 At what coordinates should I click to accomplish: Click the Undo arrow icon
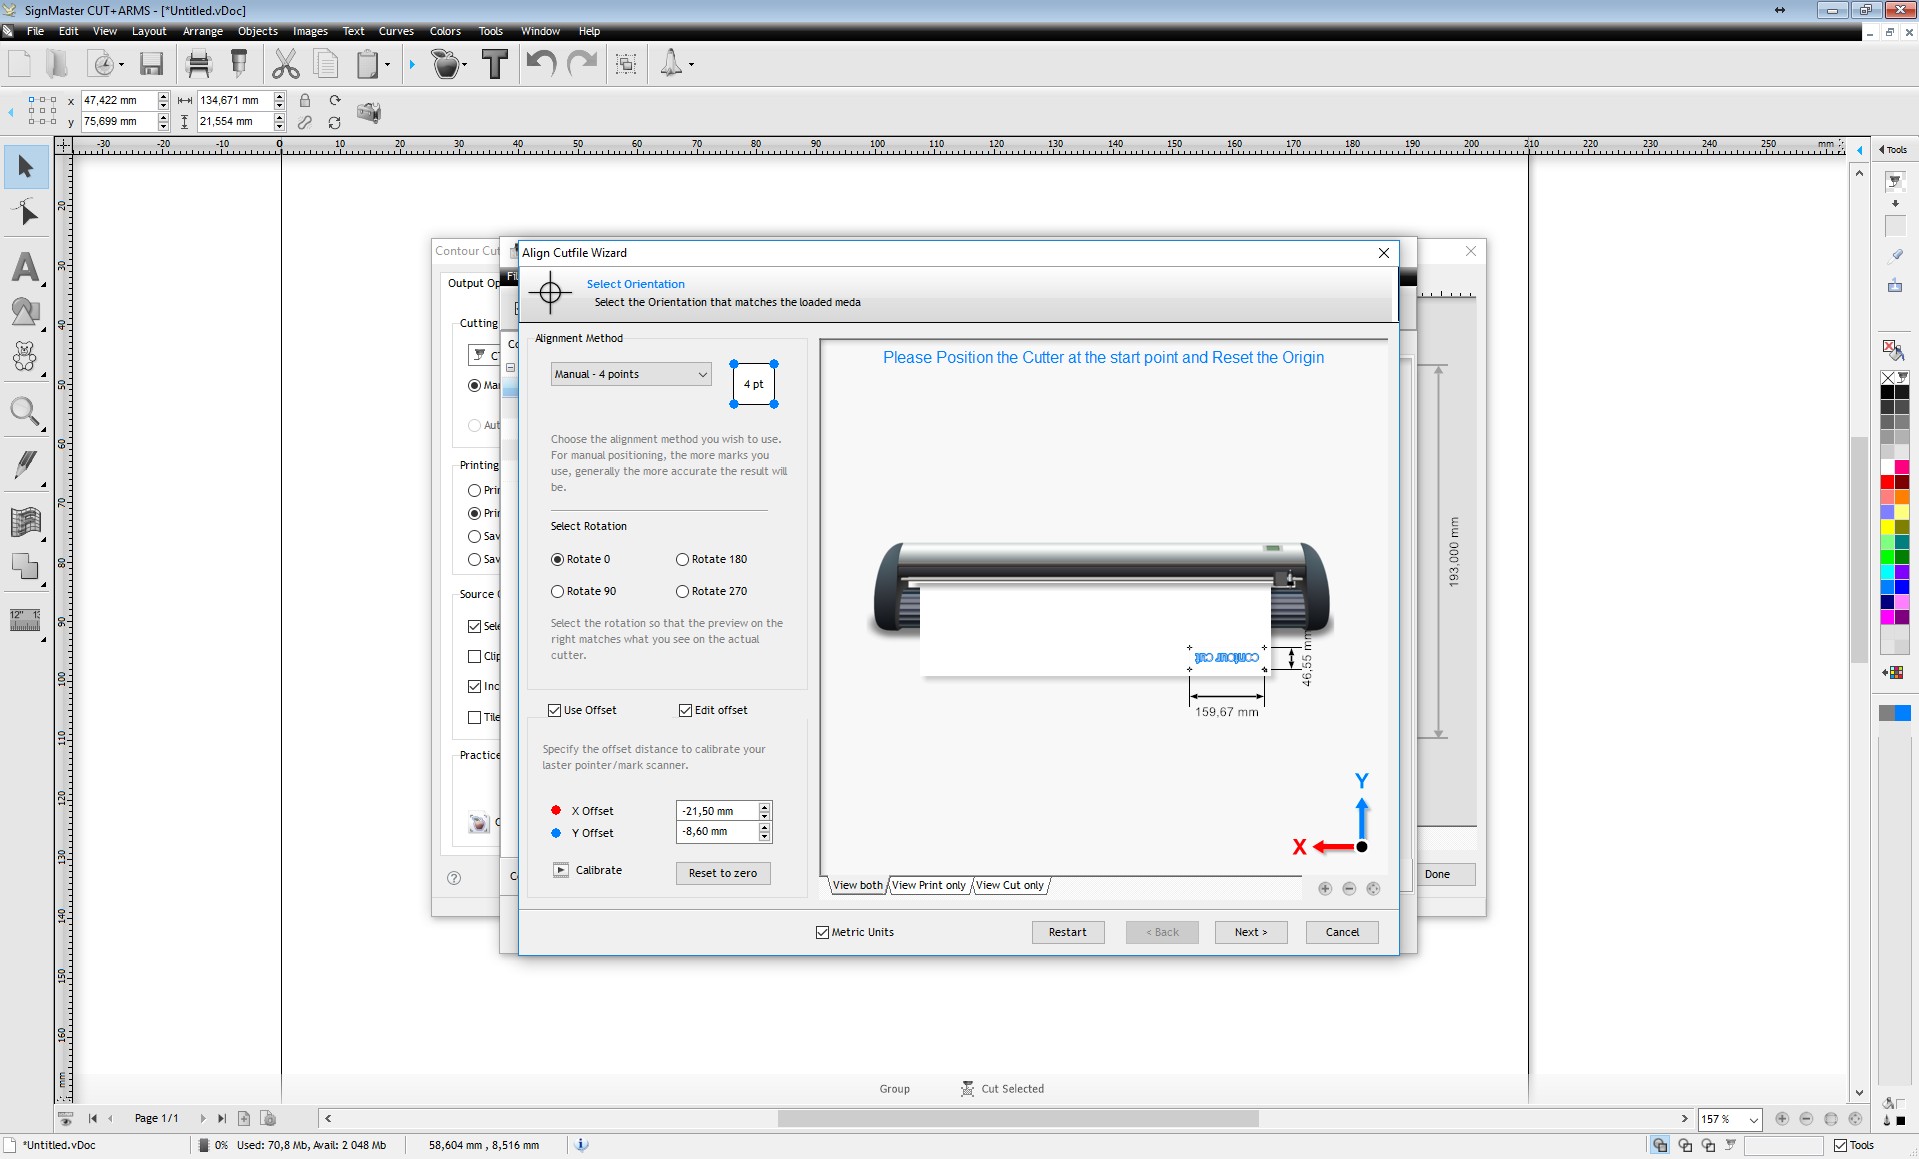tap(541, 64)
